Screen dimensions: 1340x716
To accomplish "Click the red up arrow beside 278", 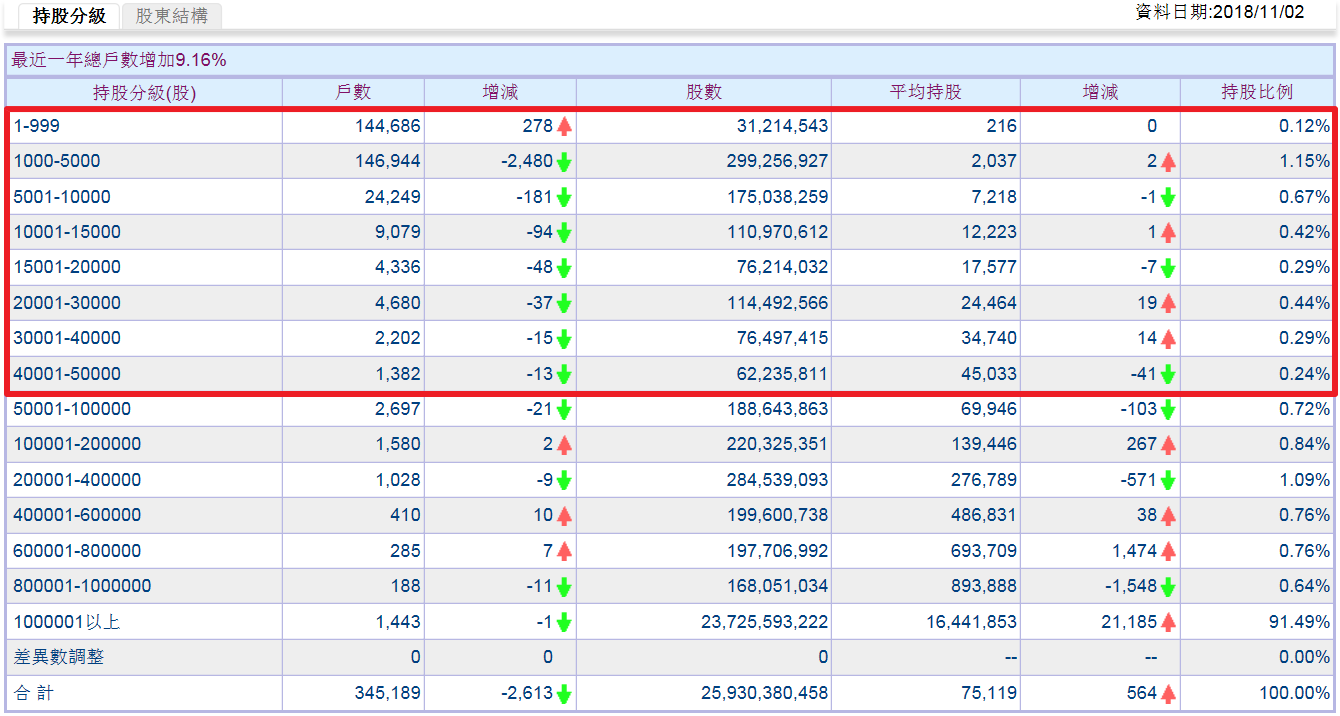I will pos(564,126).
